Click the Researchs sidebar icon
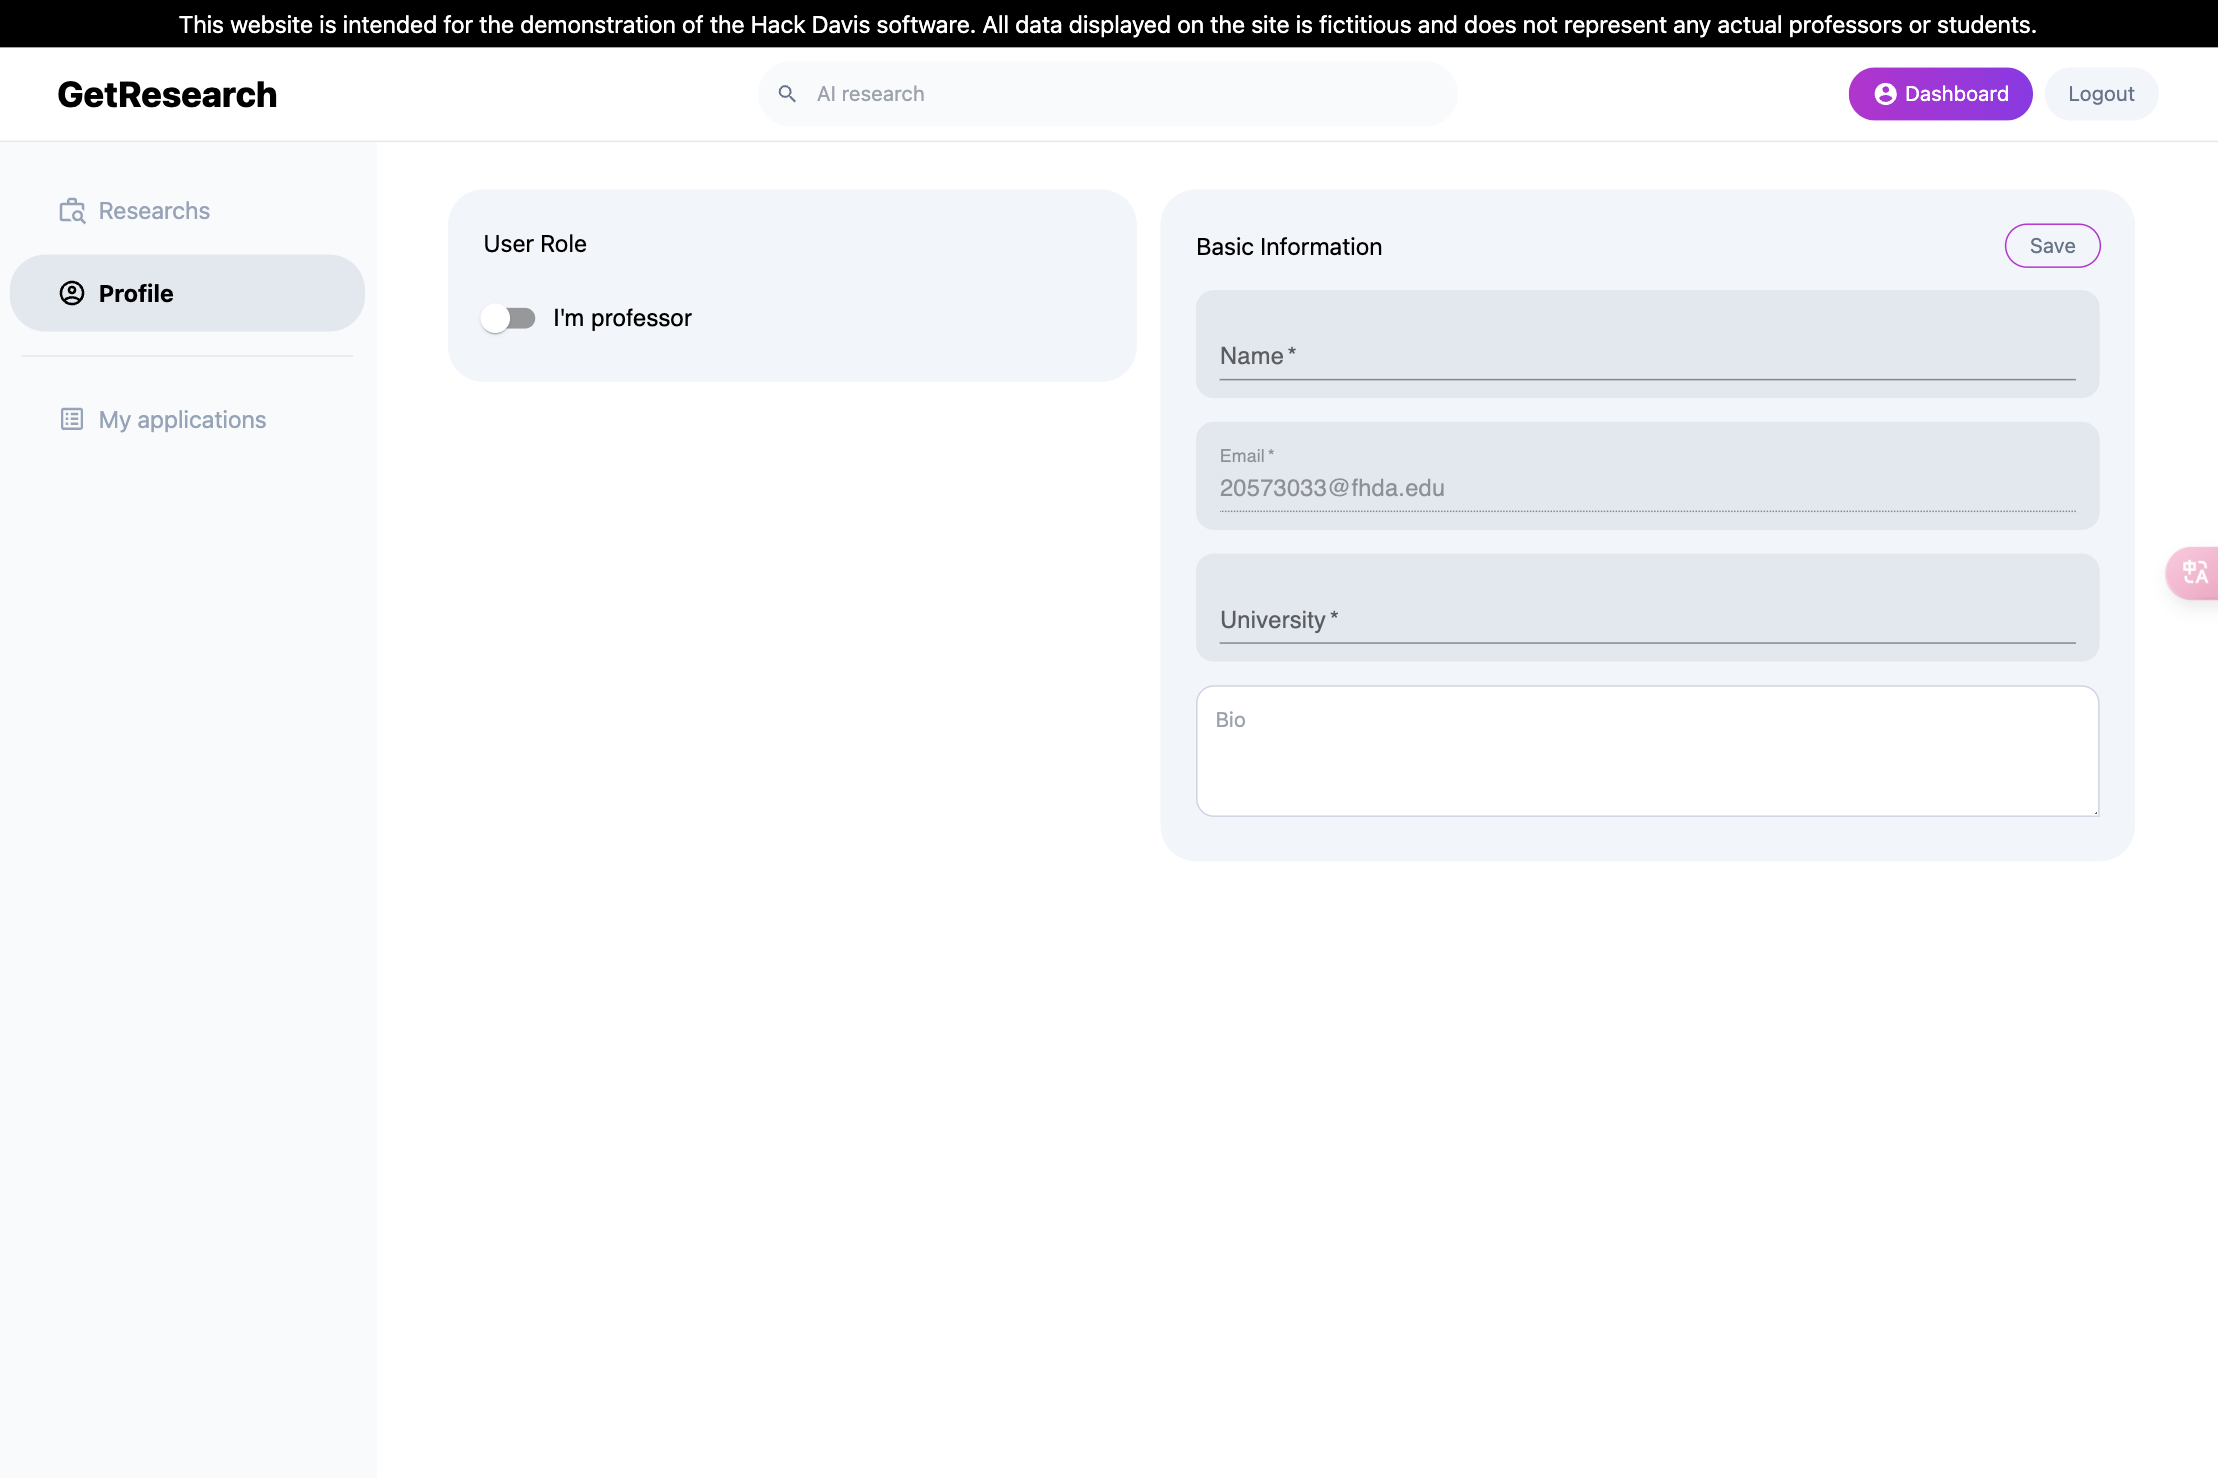2218x1478 pixels. pos(72,211)
